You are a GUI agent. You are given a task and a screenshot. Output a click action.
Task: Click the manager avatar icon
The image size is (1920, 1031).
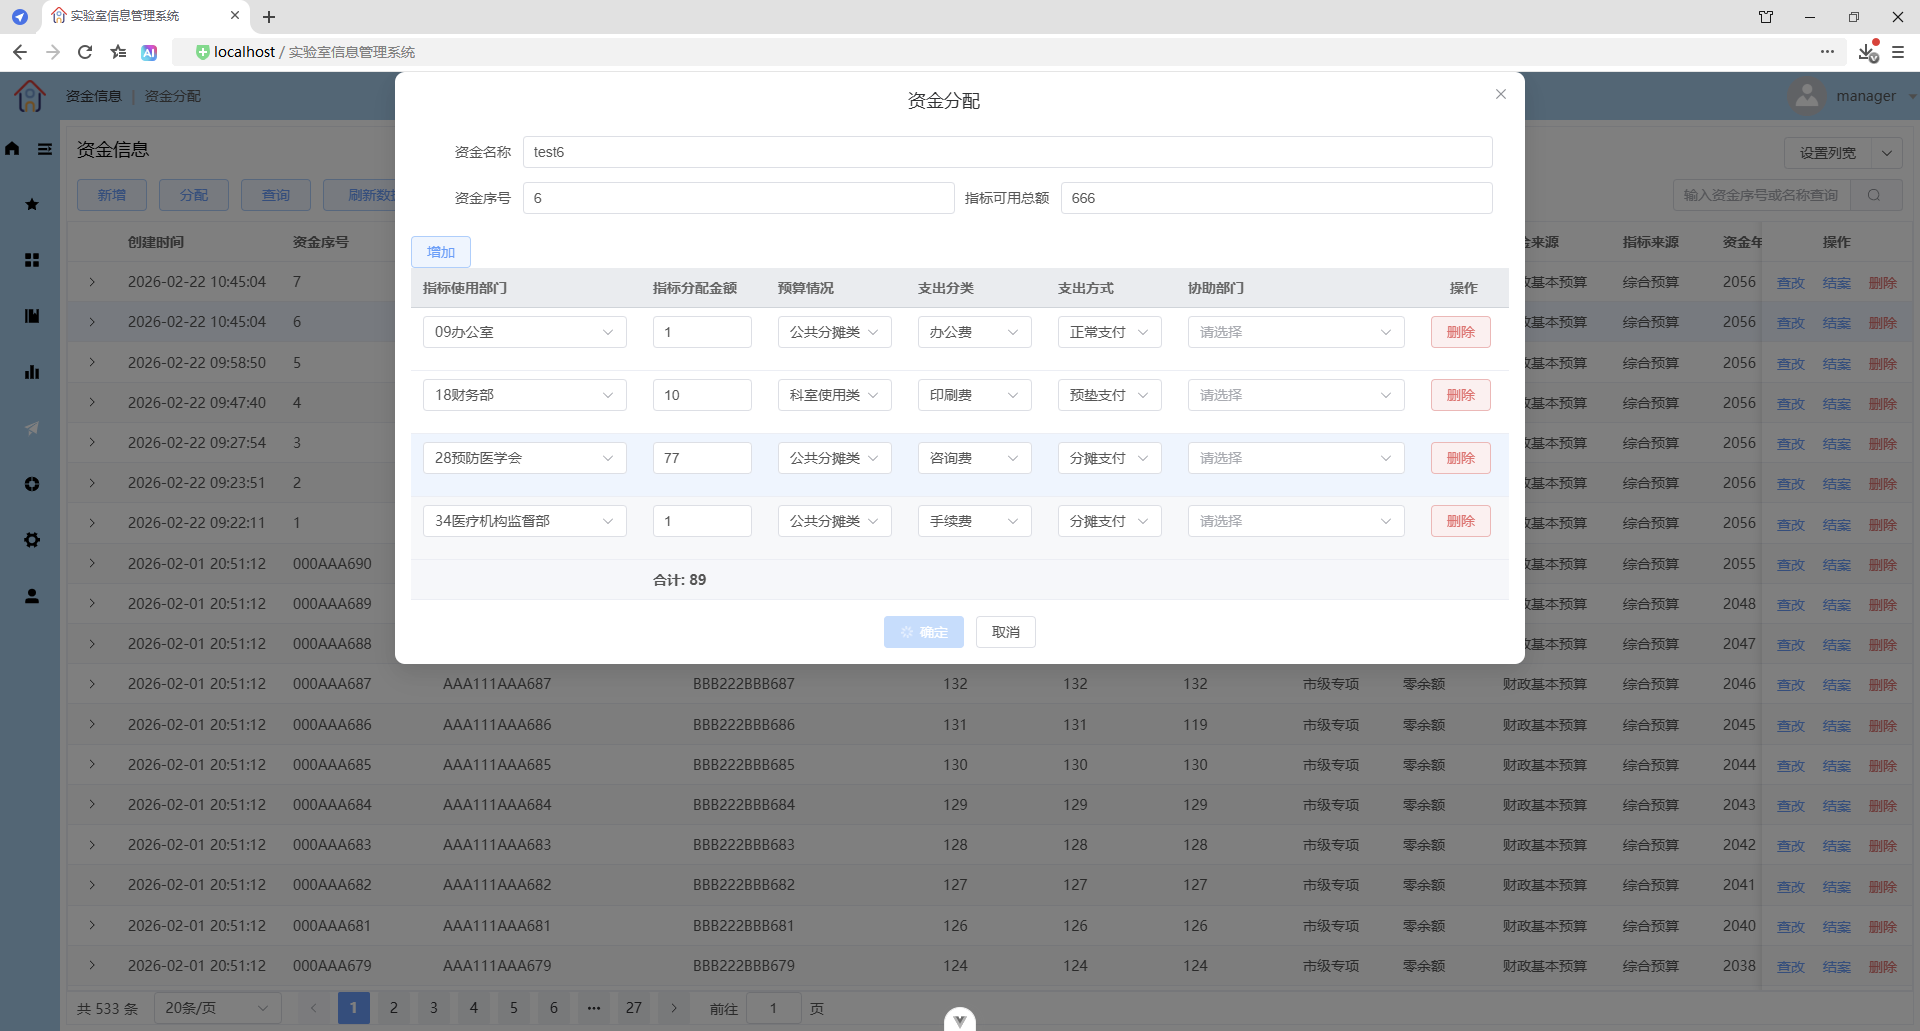[1806, 96]
